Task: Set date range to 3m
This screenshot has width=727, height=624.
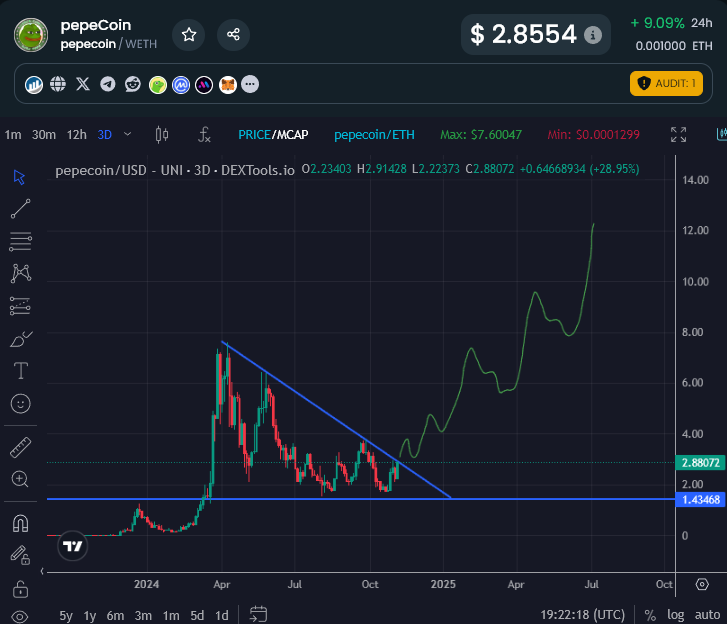Action: click(143, 616)
